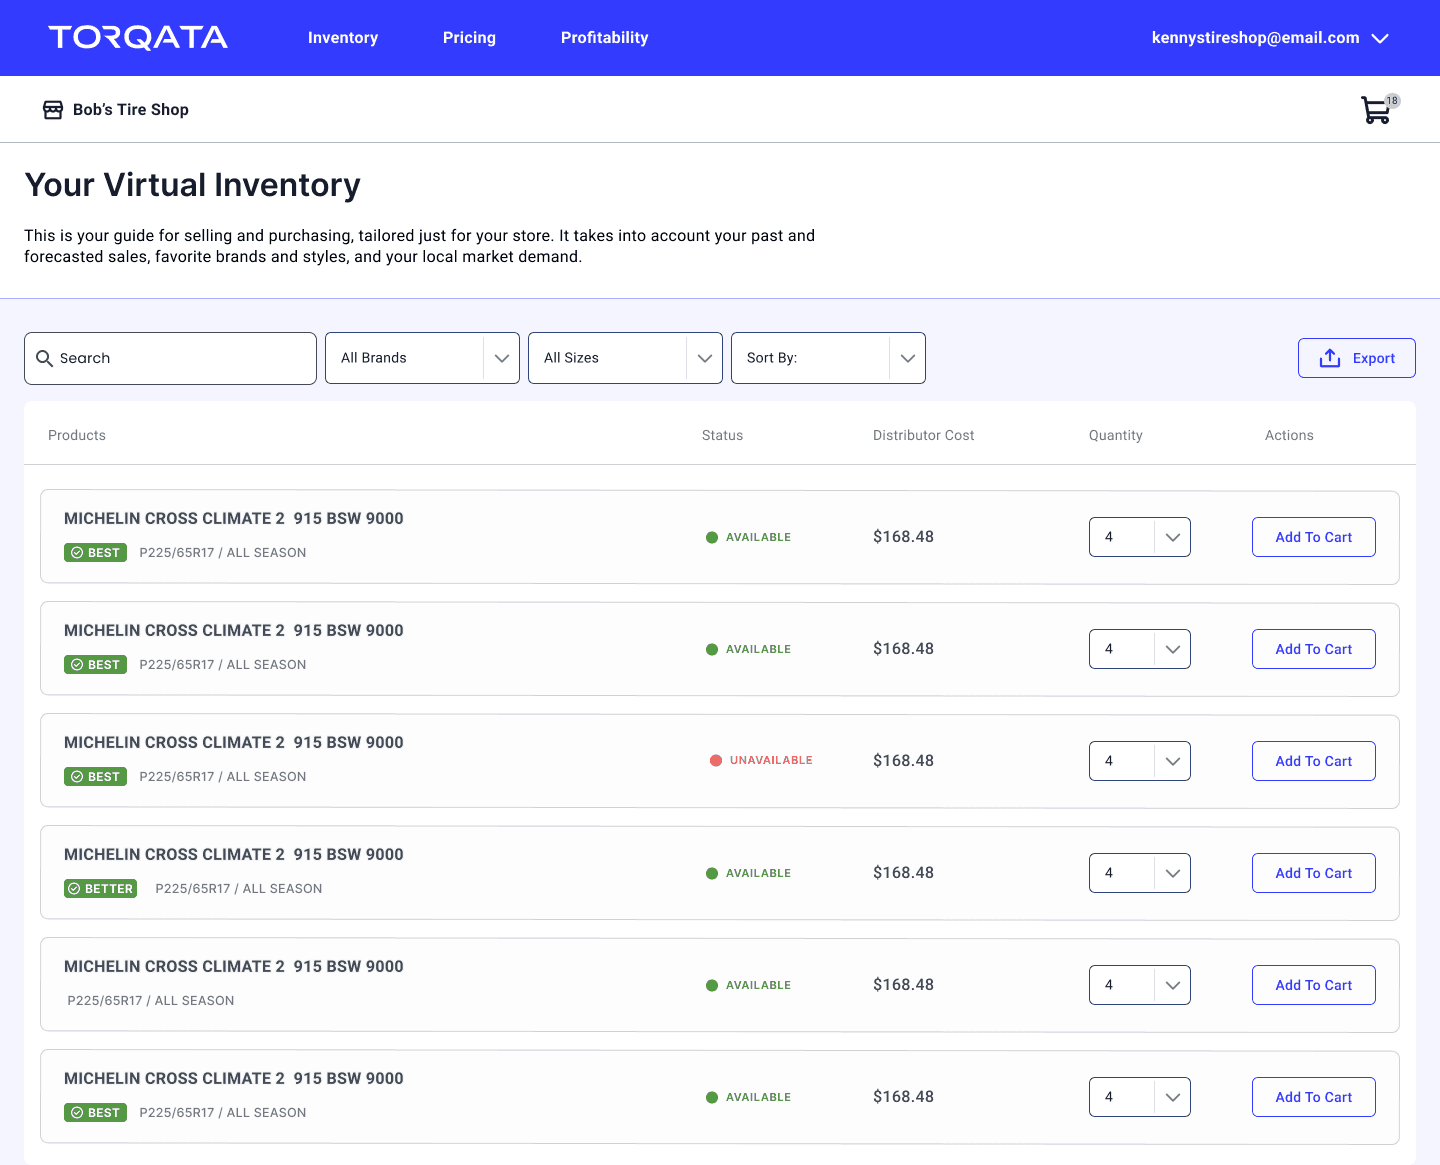Click the BETTER badge
This screenshot has height=1165, width=1440.
click(101, 889)
